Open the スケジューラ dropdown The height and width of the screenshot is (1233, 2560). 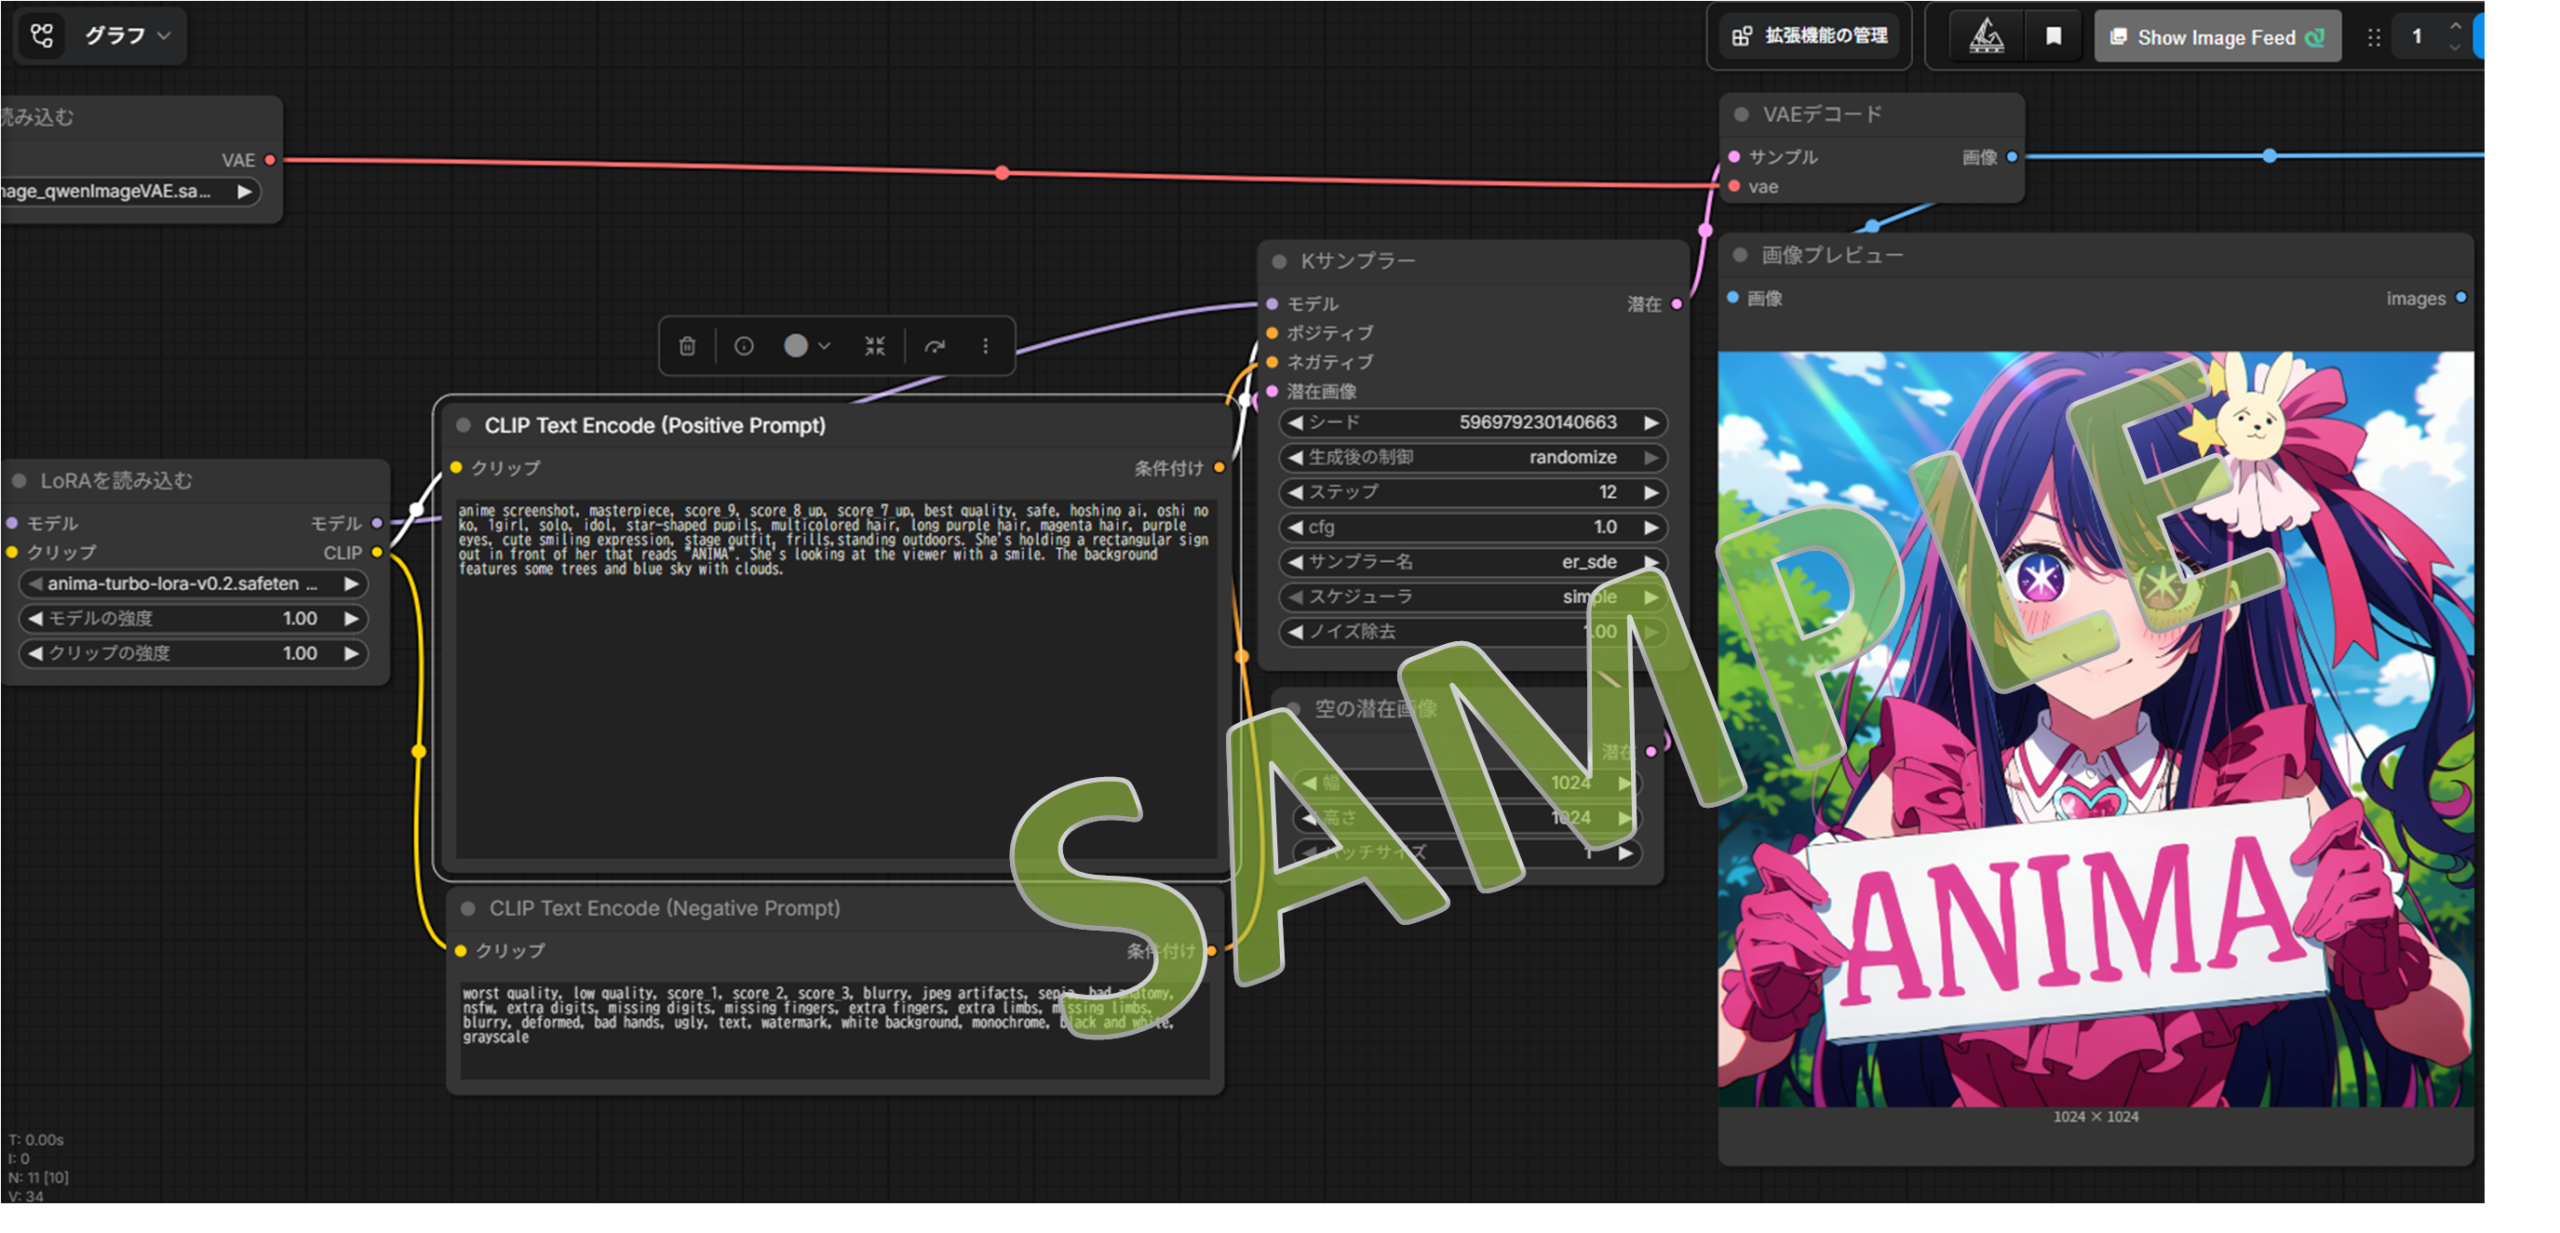pos(1473,598)
